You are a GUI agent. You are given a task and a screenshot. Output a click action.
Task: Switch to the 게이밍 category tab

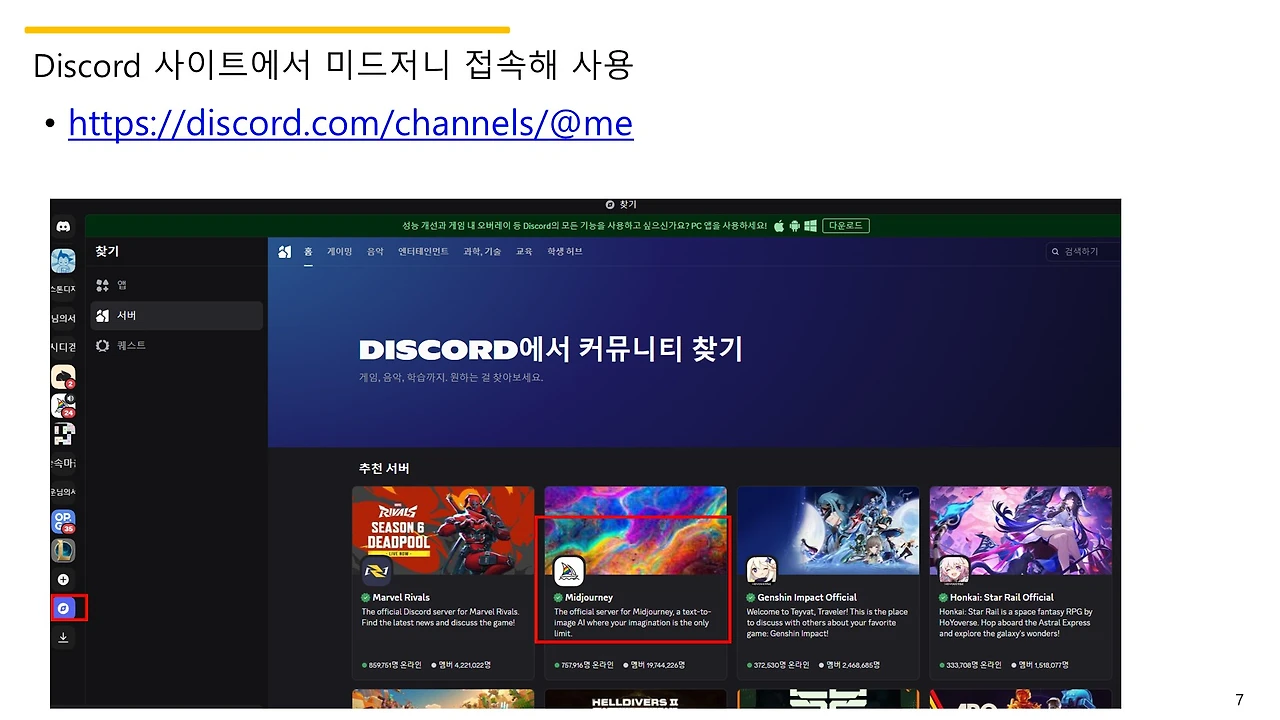click(x=339, y=251)
